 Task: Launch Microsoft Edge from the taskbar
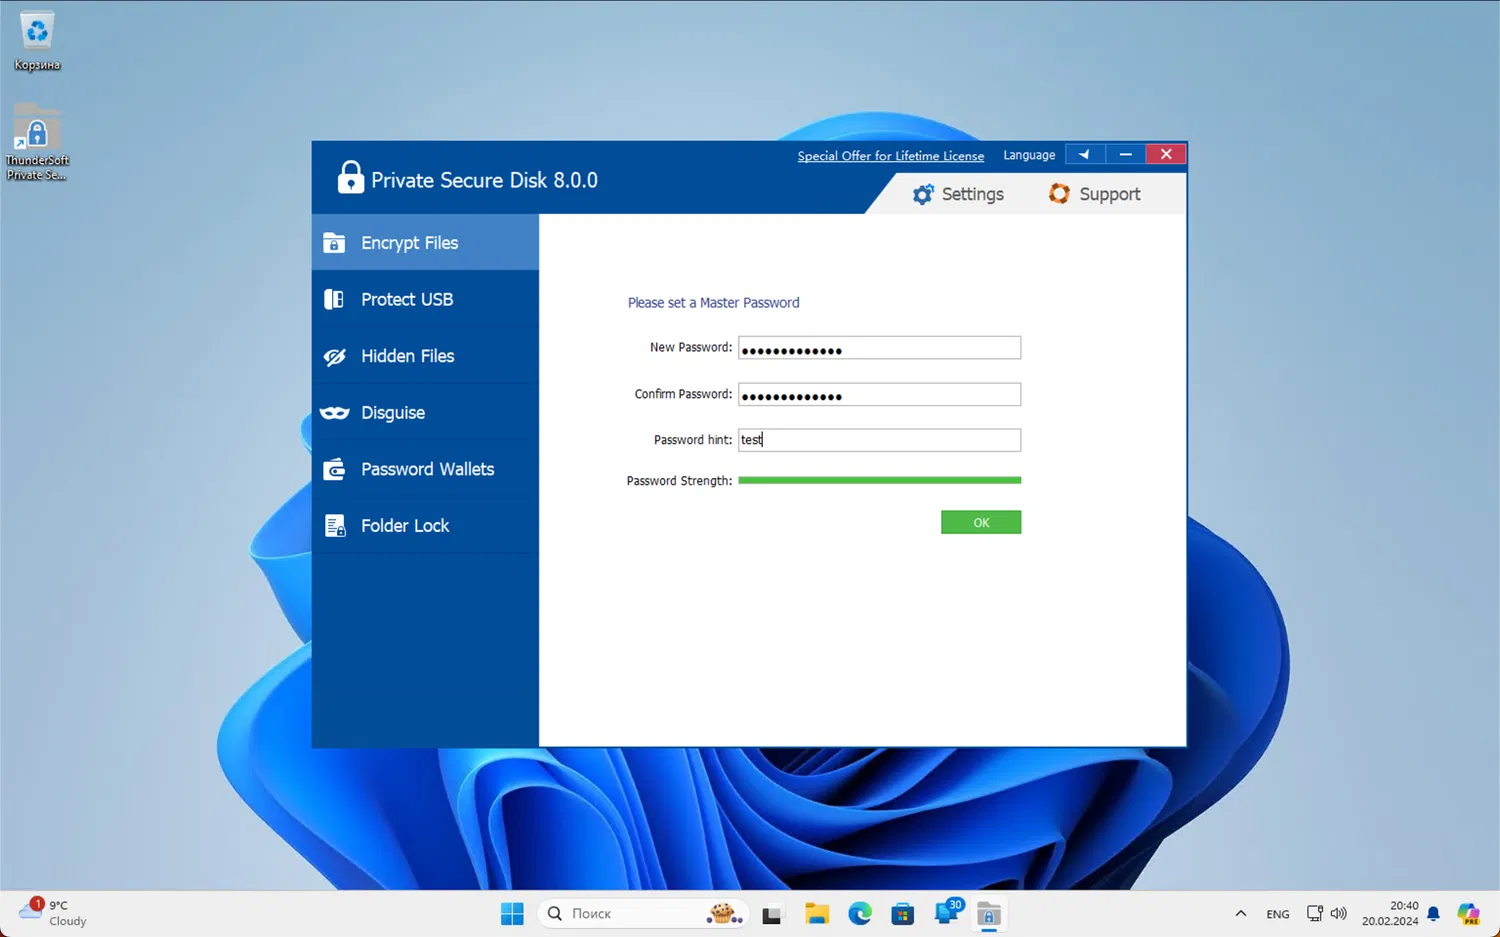tap(860, 914)
